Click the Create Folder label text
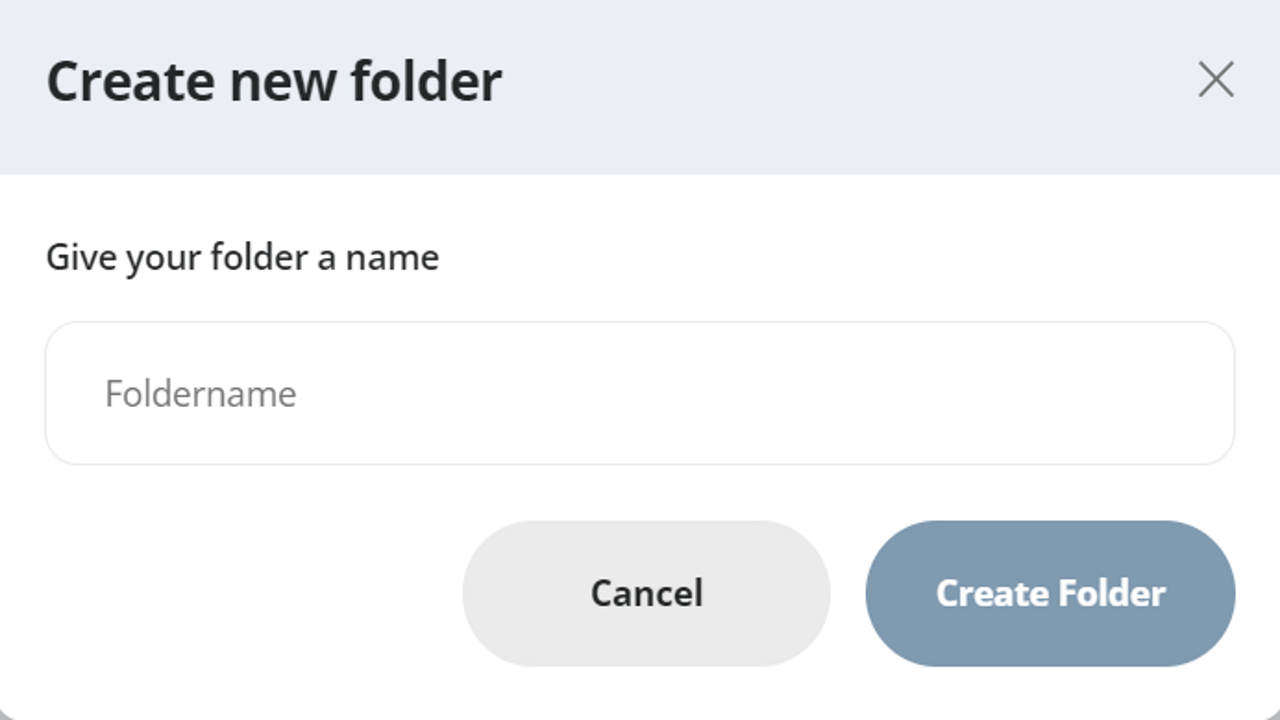 1050,593
